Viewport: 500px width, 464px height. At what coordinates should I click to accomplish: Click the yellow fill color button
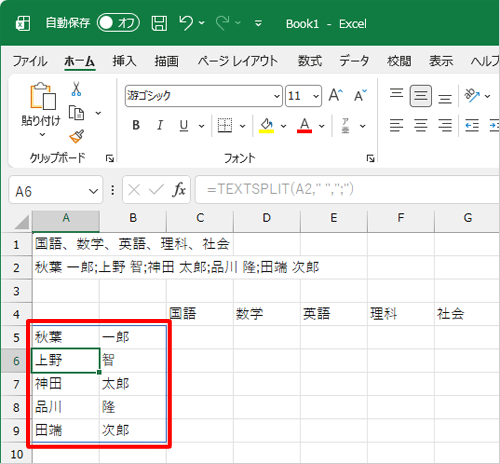[267, 126]
